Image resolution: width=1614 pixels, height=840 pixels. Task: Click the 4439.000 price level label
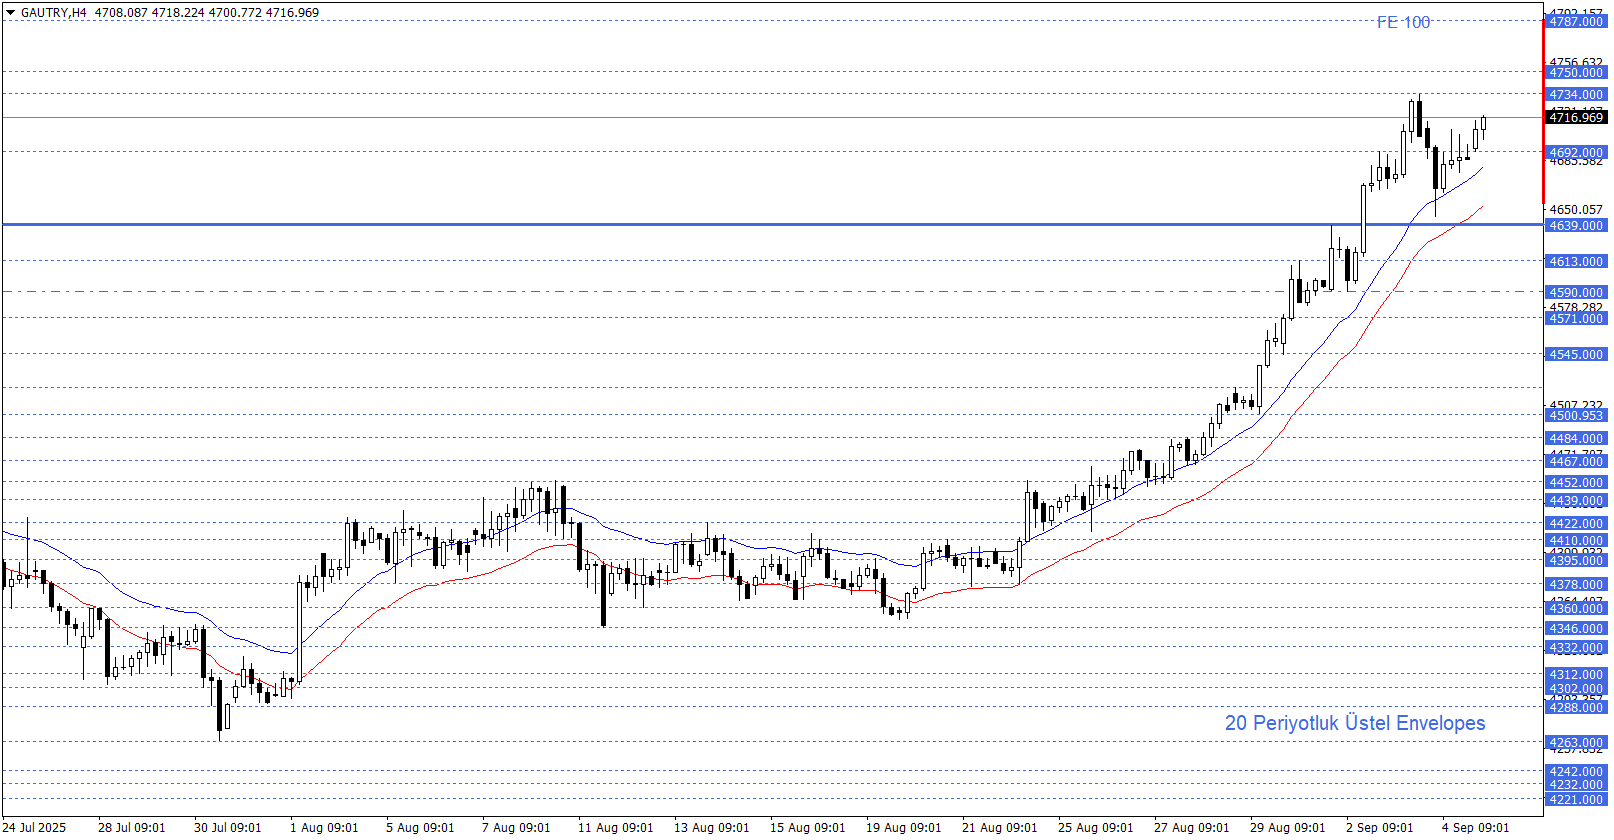point(1576,501)
